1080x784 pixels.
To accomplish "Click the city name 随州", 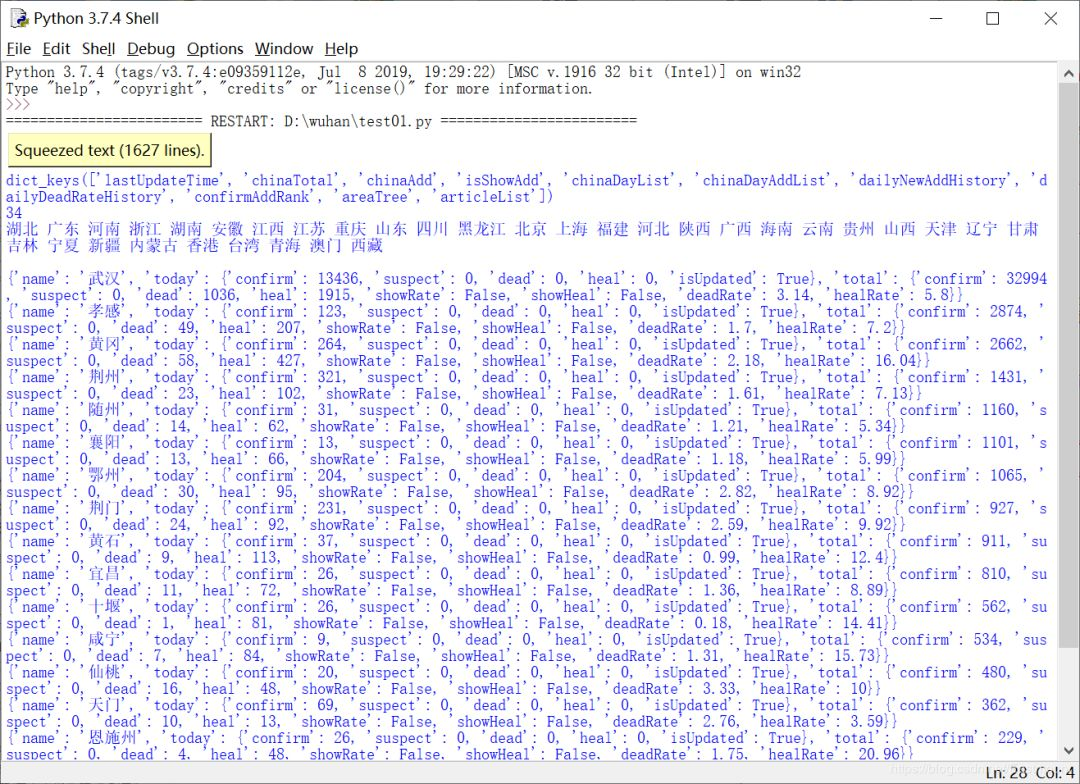I will click(x=104, y=410).
